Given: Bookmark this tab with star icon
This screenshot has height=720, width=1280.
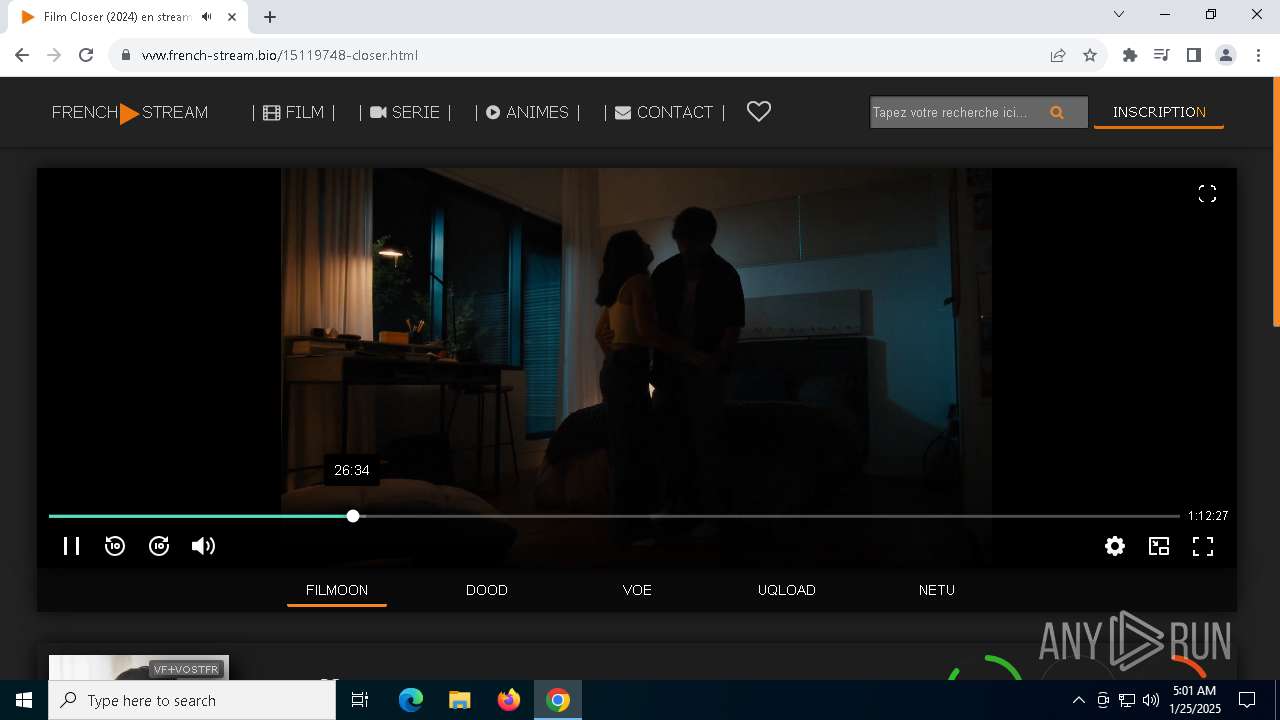Looking at the screenshot, I should (x=1090, y=55).
